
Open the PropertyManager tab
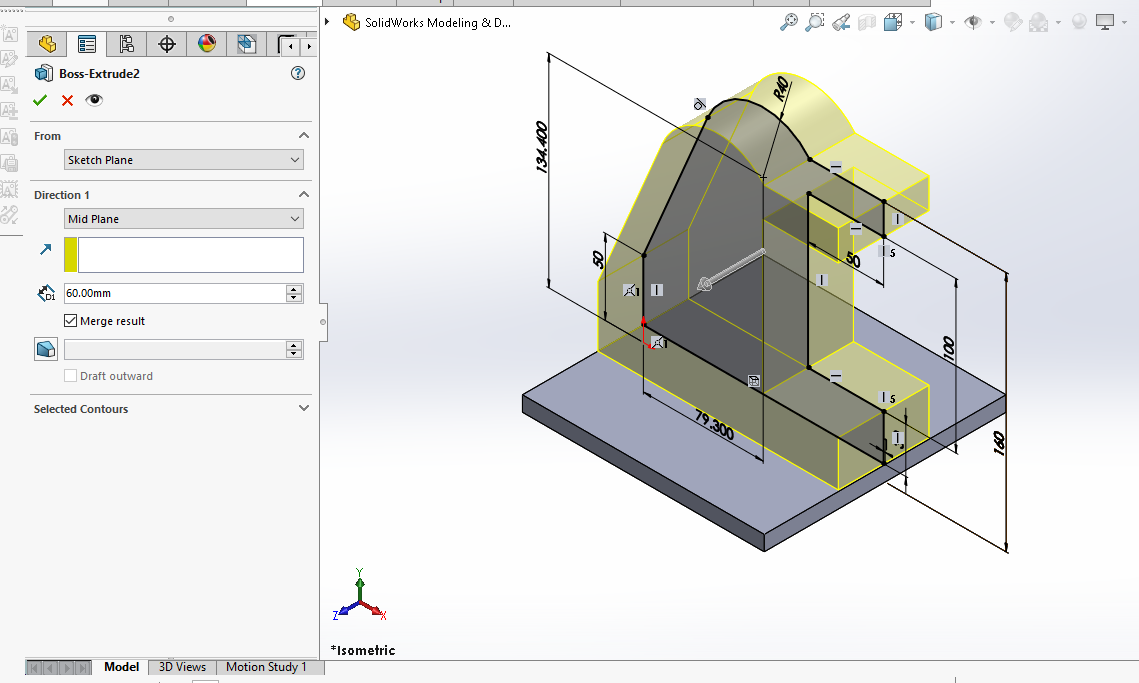tap(87, 44)
